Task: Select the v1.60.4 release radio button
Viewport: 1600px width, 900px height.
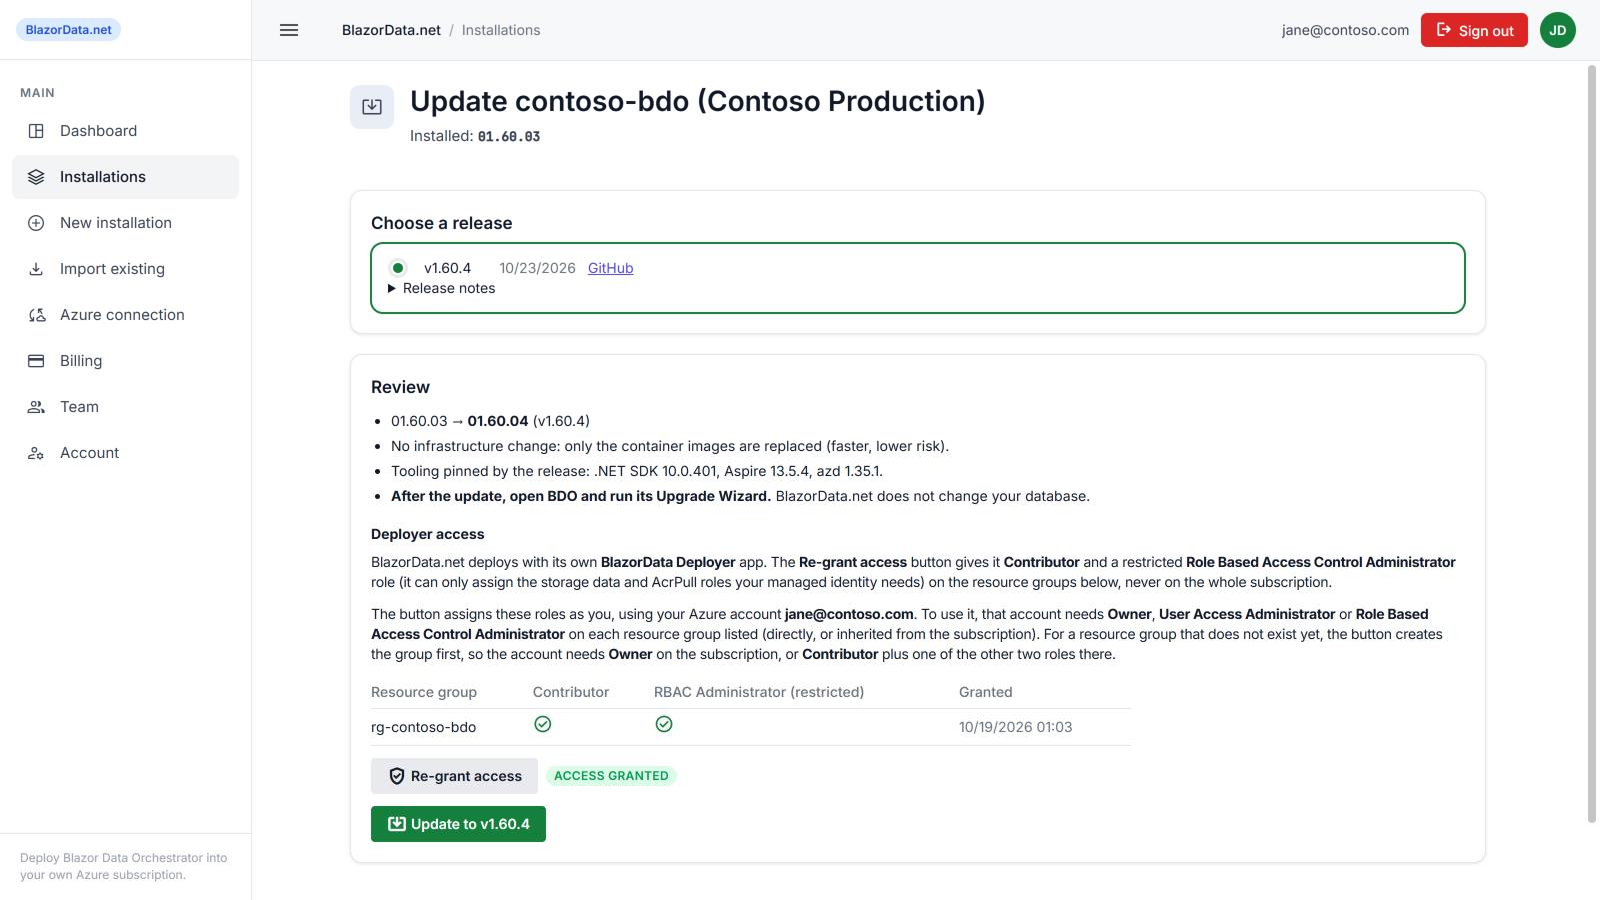Action: [x=398, y=268]
